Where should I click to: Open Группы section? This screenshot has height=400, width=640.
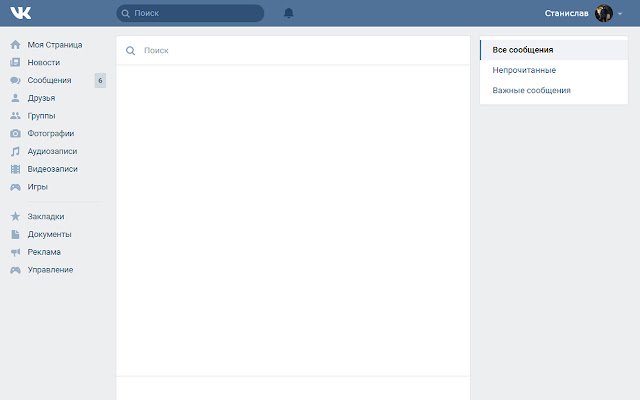tap(41, 116)
